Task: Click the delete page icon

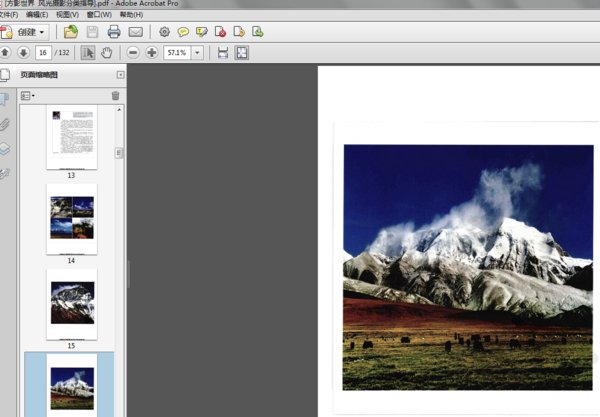Action: coord(220,32)
